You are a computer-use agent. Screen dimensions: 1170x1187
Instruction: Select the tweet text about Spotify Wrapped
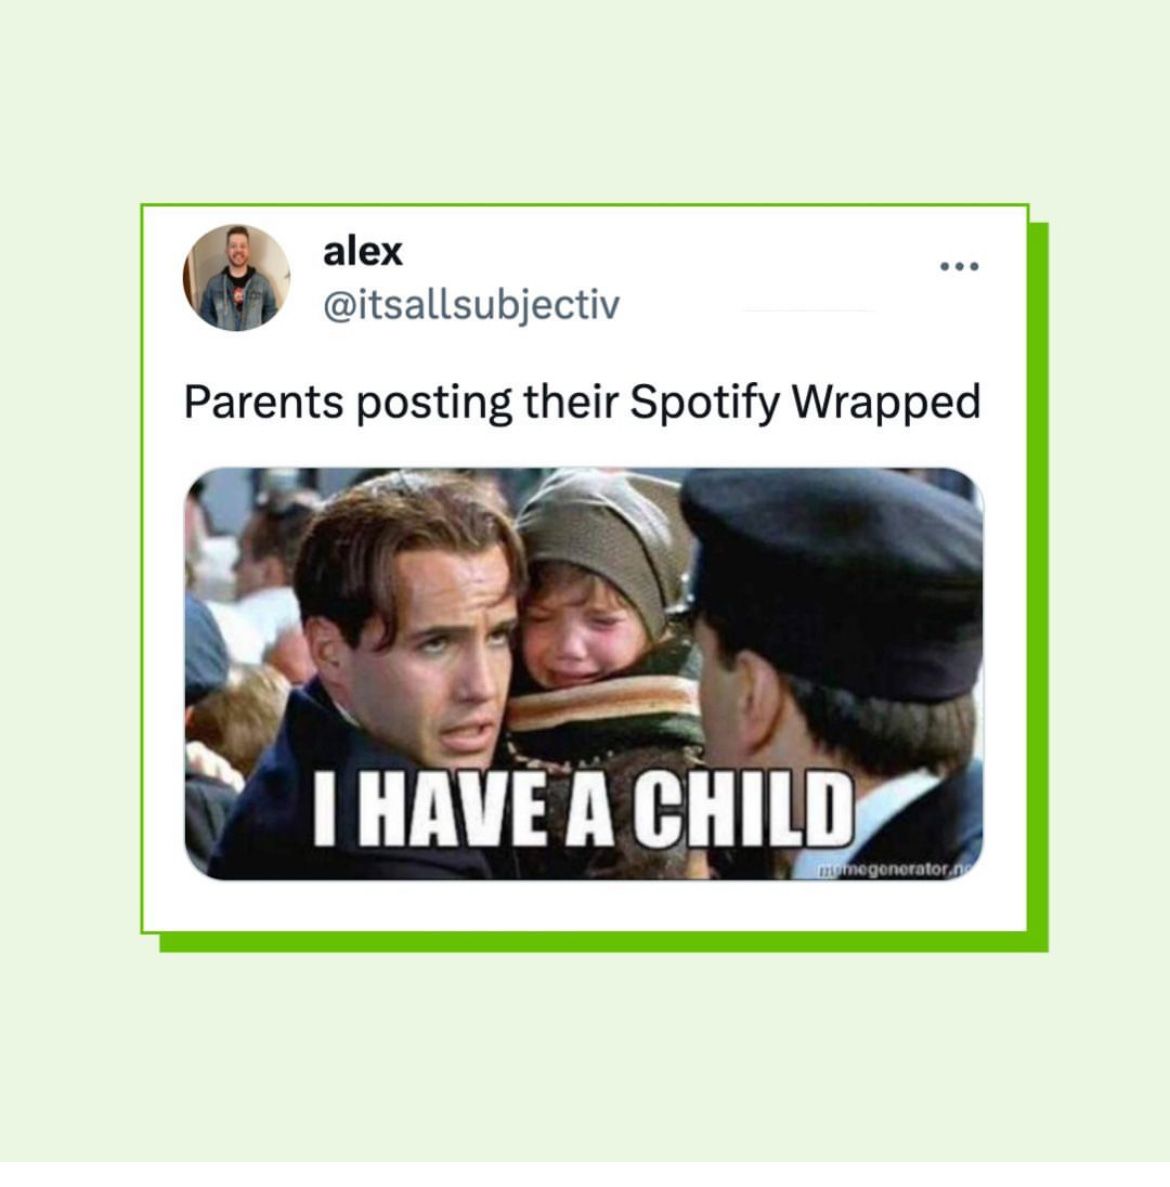(582, 401)
